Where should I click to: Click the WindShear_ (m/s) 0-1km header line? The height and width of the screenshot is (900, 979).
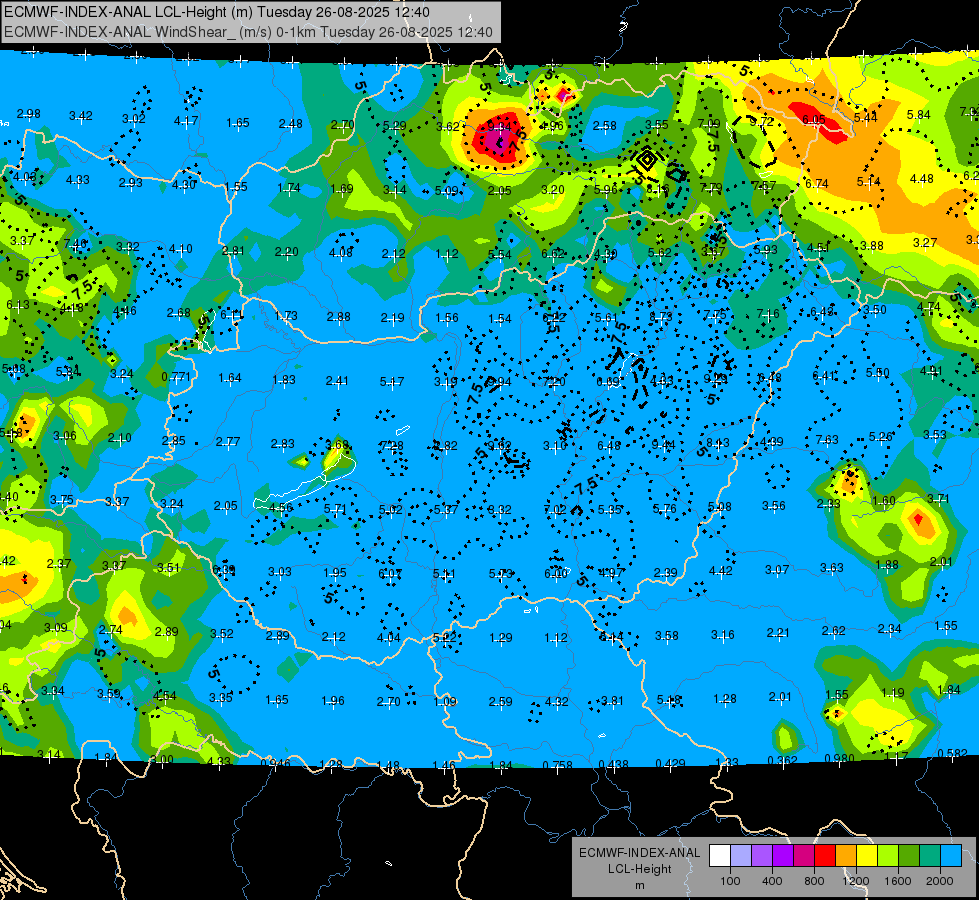click(x=248, y=32)
